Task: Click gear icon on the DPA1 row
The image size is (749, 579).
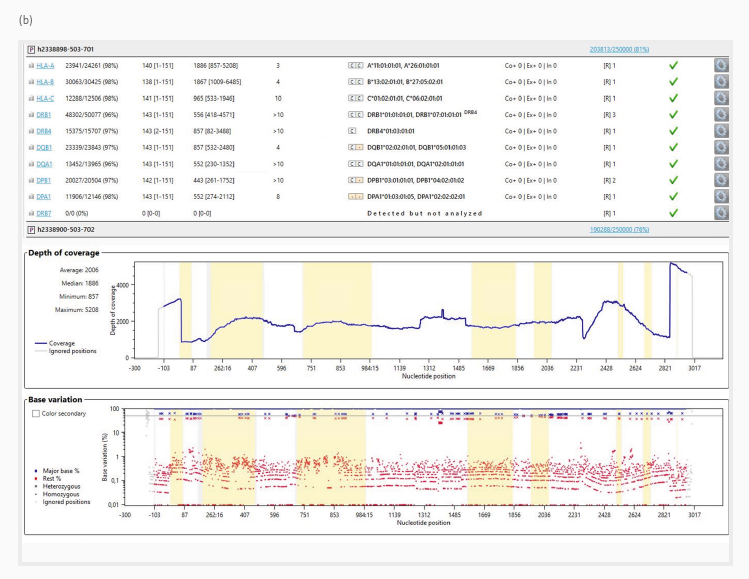Action: (x=720, y=198)
